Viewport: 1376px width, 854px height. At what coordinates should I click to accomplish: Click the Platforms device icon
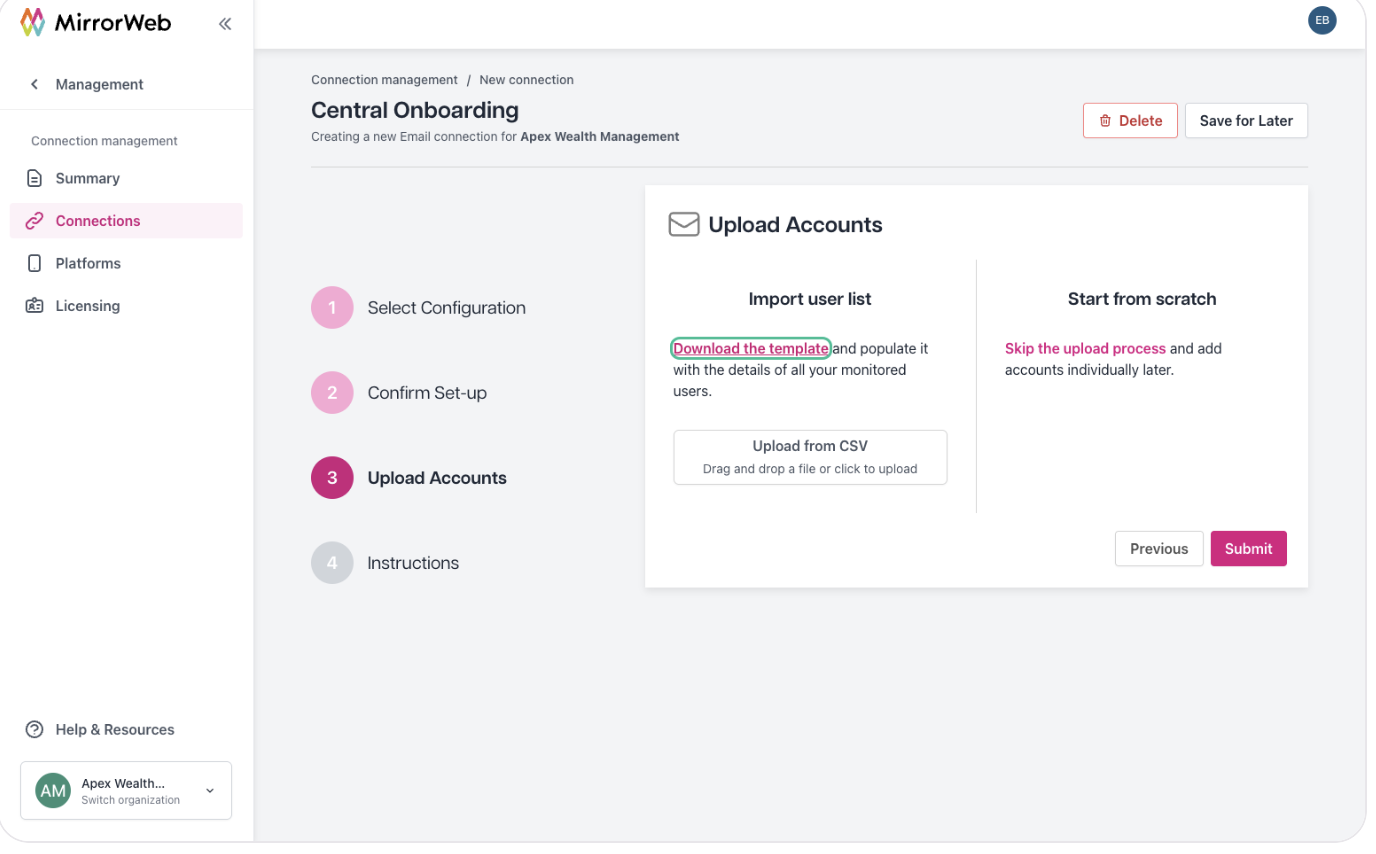point(35,263)
